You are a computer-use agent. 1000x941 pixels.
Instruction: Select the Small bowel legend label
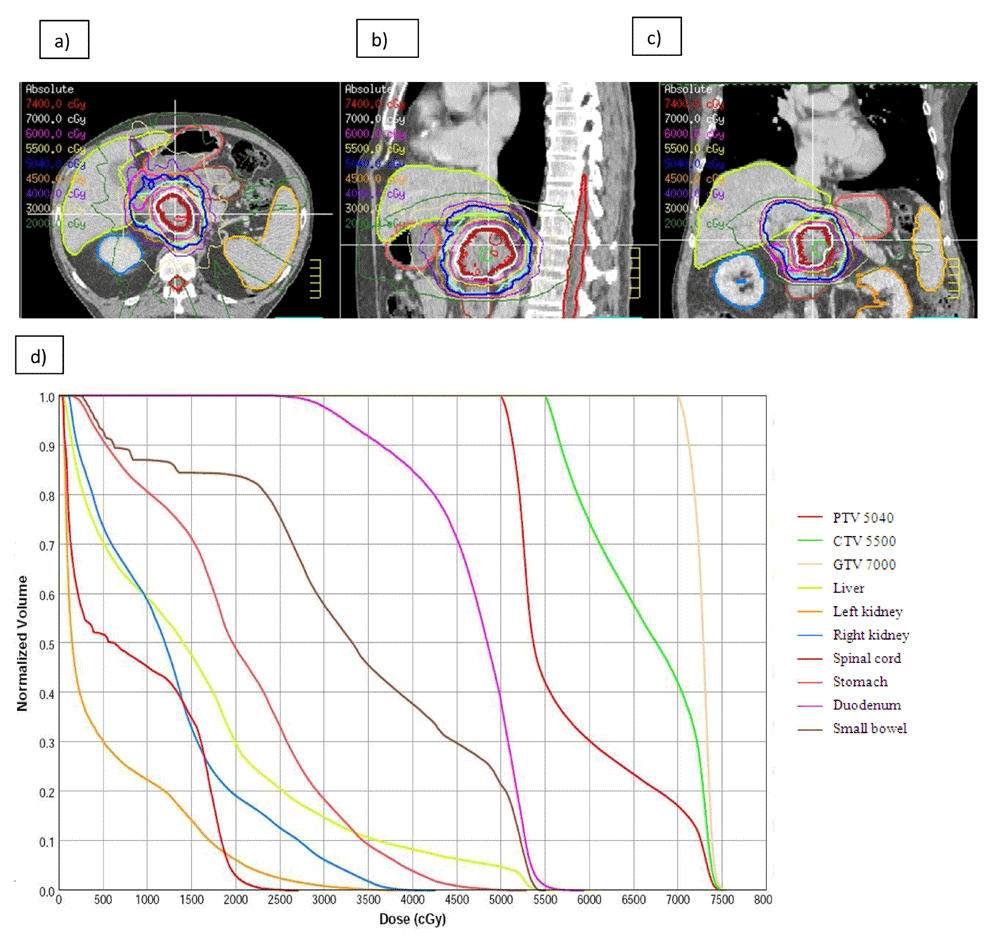point(870,729)
